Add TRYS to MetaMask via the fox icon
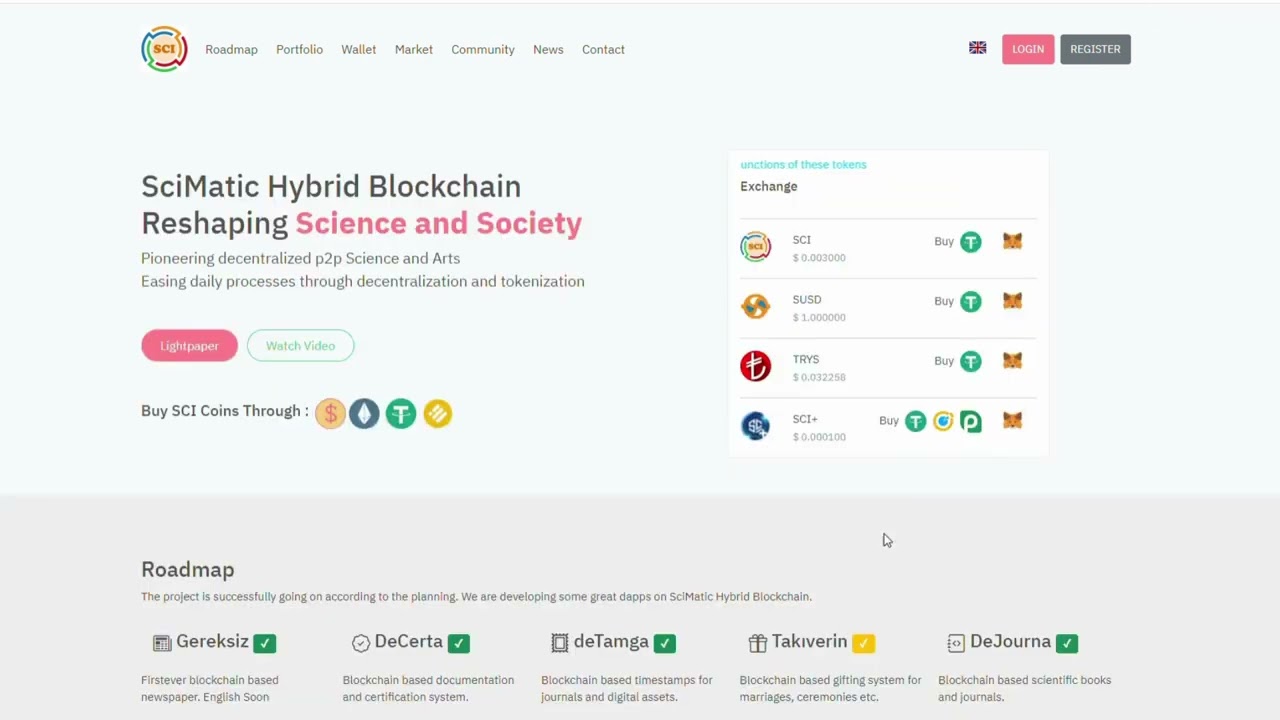This screenshot has height=720, width=1280. point(1013,361)
